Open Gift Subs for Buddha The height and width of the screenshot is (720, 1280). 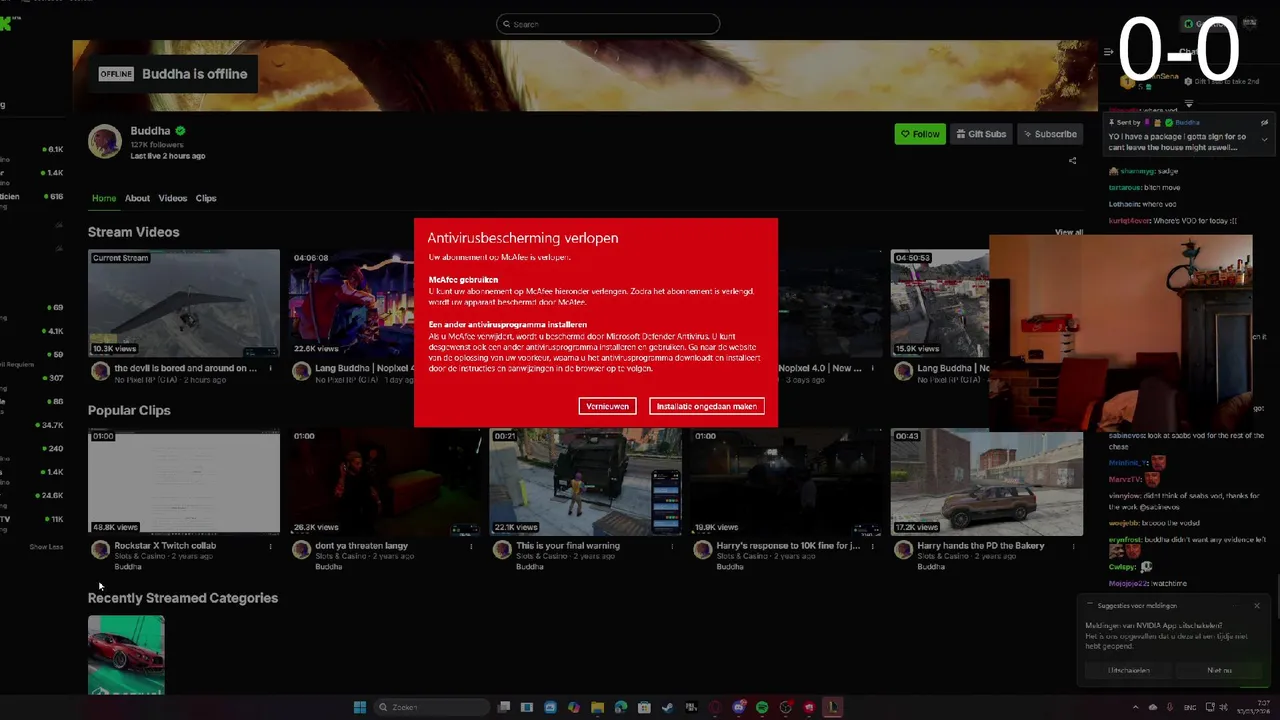[981, 134]
